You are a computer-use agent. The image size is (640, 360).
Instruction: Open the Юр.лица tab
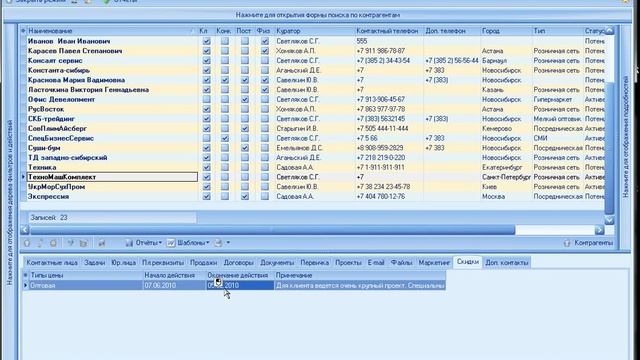coord(124,263)
